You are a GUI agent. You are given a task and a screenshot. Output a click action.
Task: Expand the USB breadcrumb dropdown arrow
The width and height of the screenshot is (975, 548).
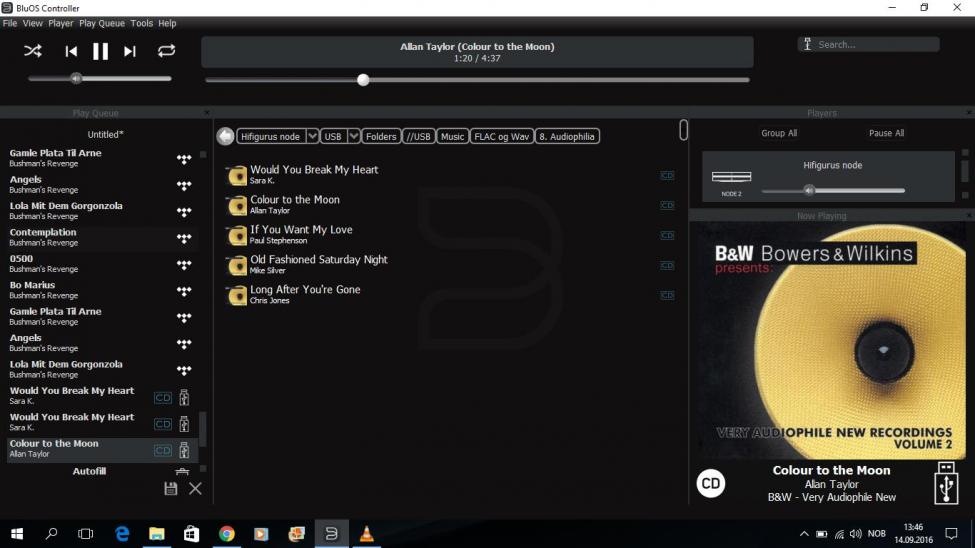353,136
